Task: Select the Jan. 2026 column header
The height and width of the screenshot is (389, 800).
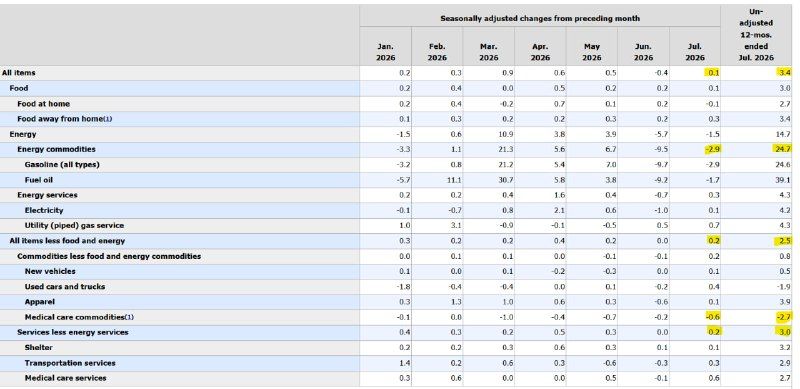Action: [385, 52]
